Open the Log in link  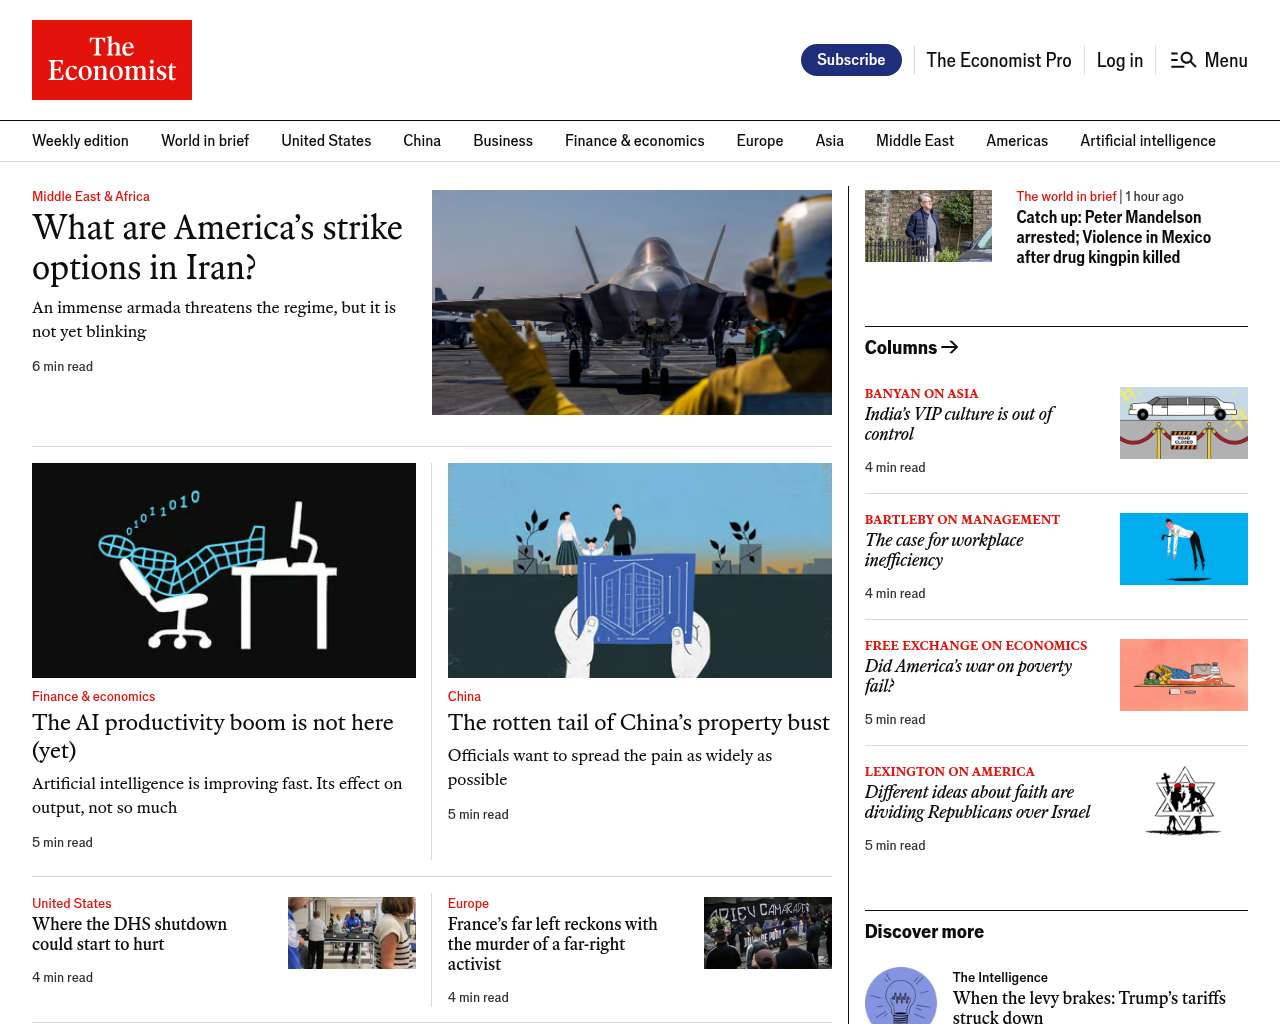[x=1119, y=60]
